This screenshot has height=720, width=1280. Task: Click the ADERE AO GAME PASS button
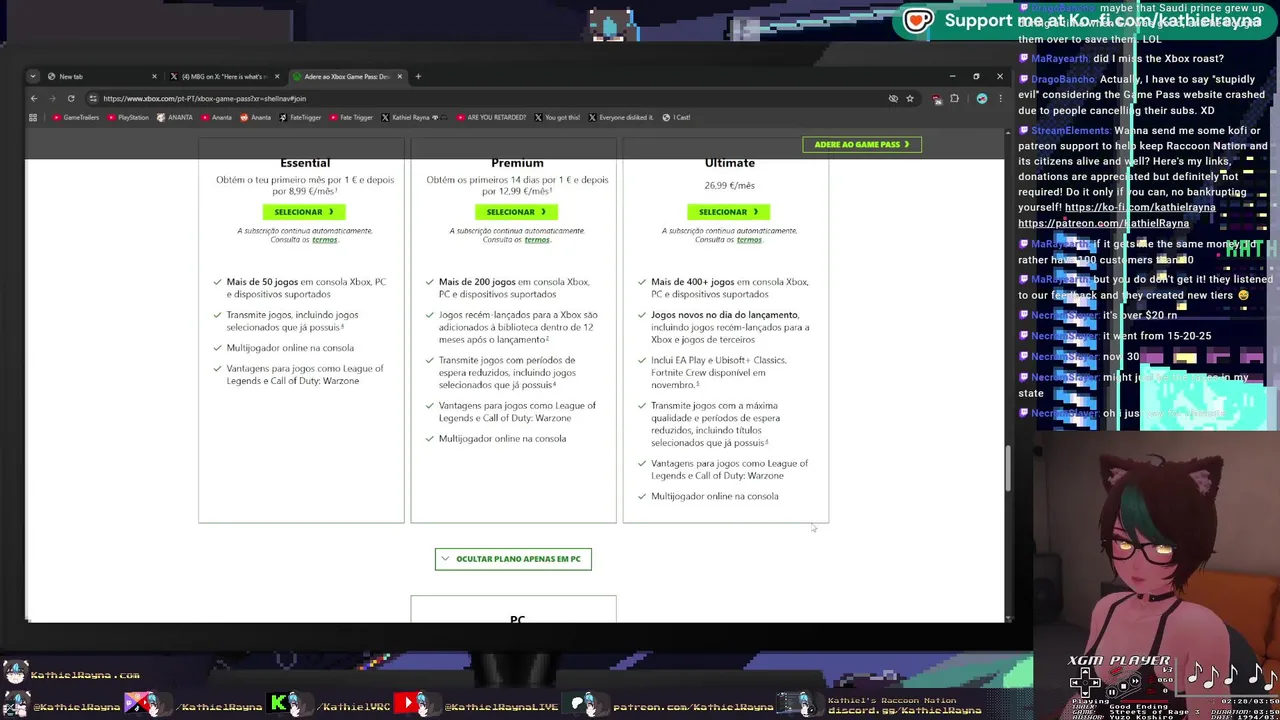click(861, 144)
